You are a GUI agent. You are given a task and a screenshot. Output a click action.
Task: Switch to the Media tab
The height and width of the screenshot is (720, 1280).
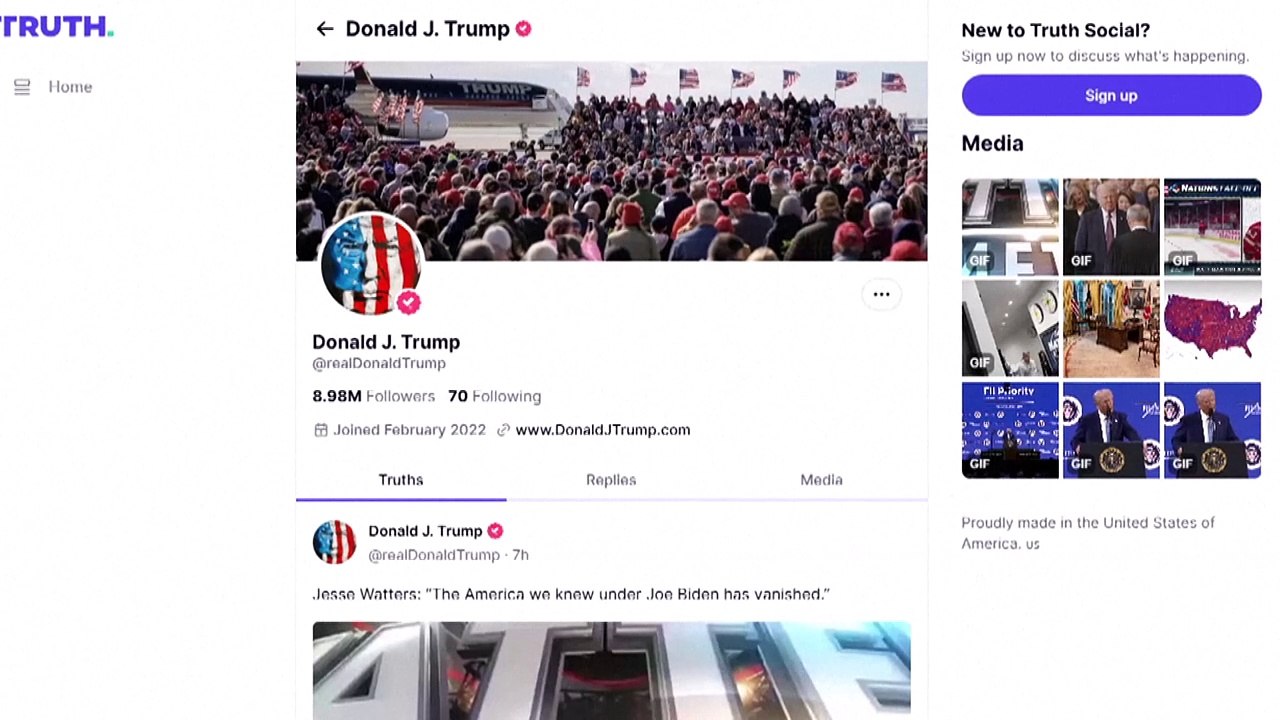click(821, 480)
